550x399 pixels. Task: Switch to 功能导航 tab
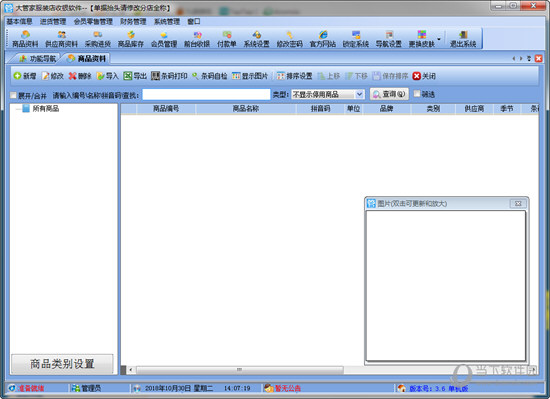(38, 59)
